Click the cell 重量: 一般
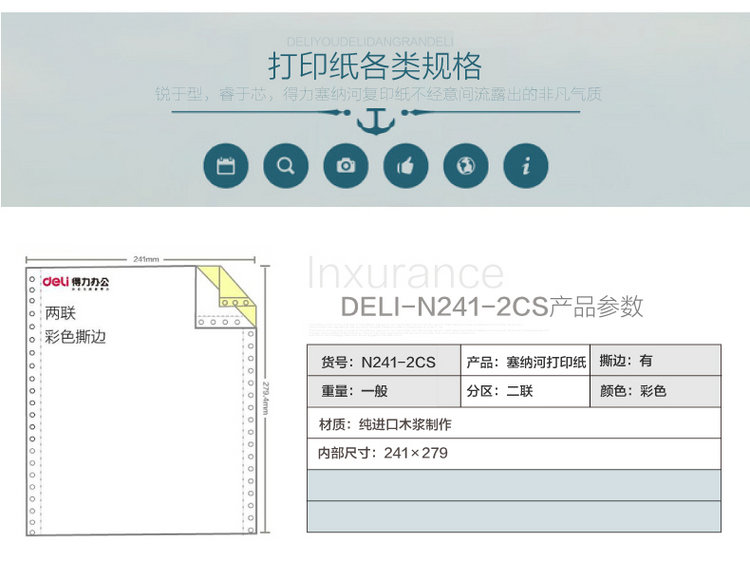 tap(384, 391)
